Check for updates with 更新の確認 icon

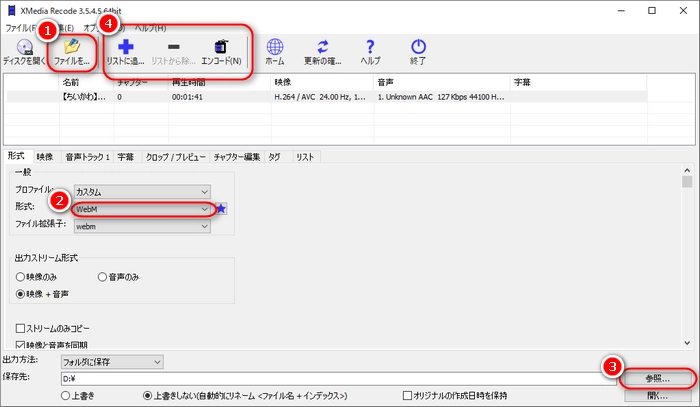pyautogui.click(x=323, y=47)
